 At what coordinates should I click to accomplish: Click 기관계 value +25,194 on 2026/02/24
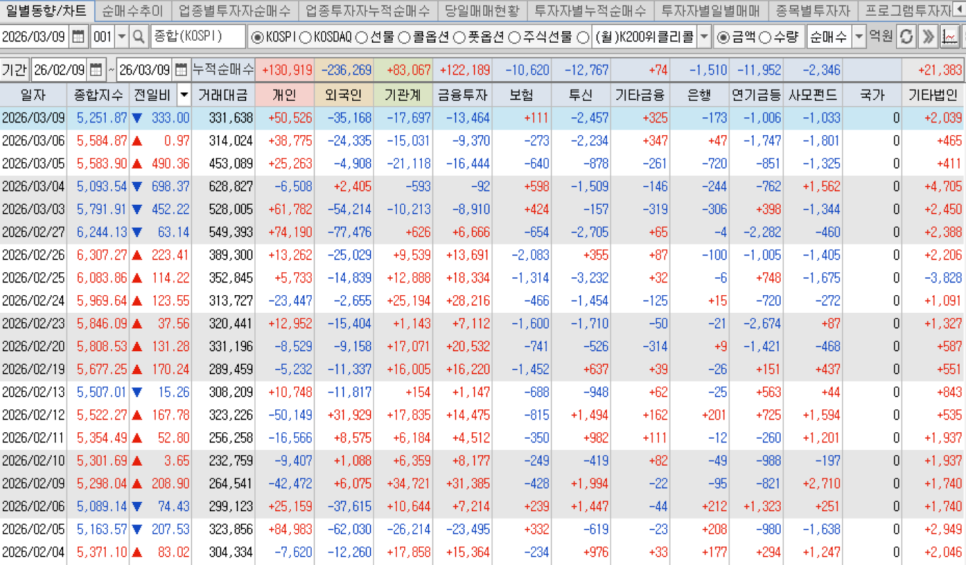click(x=408, y=300)
